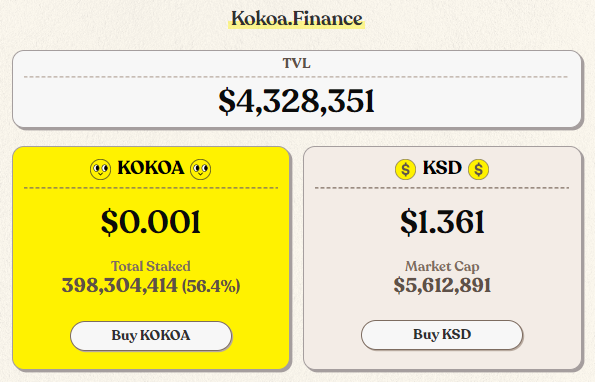Click the $5,612,891 market cap value
The width and height of the screenshot is (595, 382).
(x=442, y=285)
